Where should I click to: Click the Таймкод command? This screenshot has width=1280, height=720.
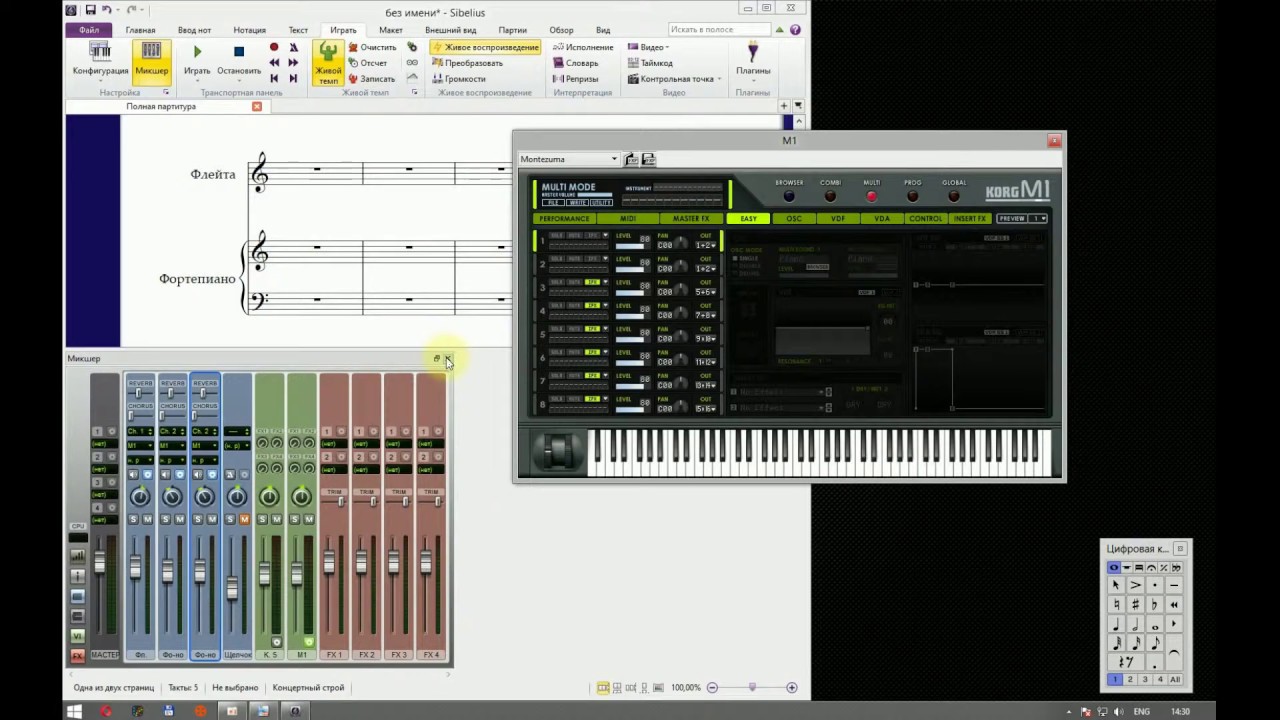pyautogui.click(x=650, y=63)
